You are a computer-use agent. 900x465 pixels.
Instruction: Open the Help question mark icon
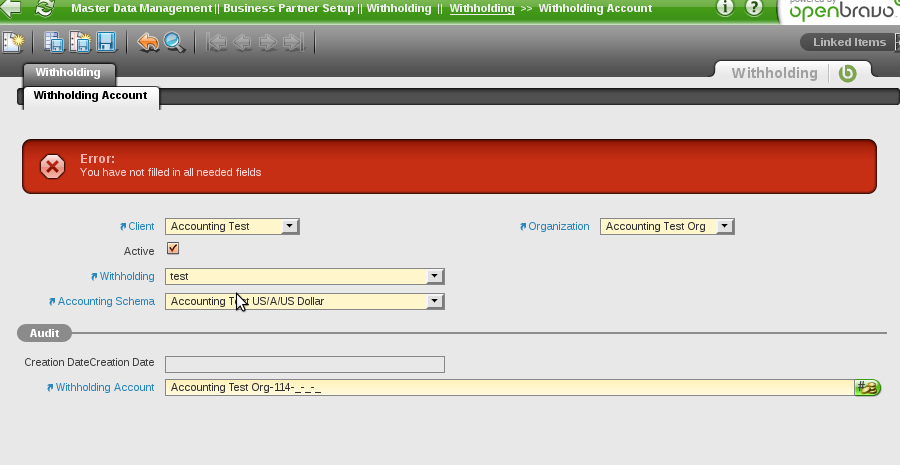point(754,7)
